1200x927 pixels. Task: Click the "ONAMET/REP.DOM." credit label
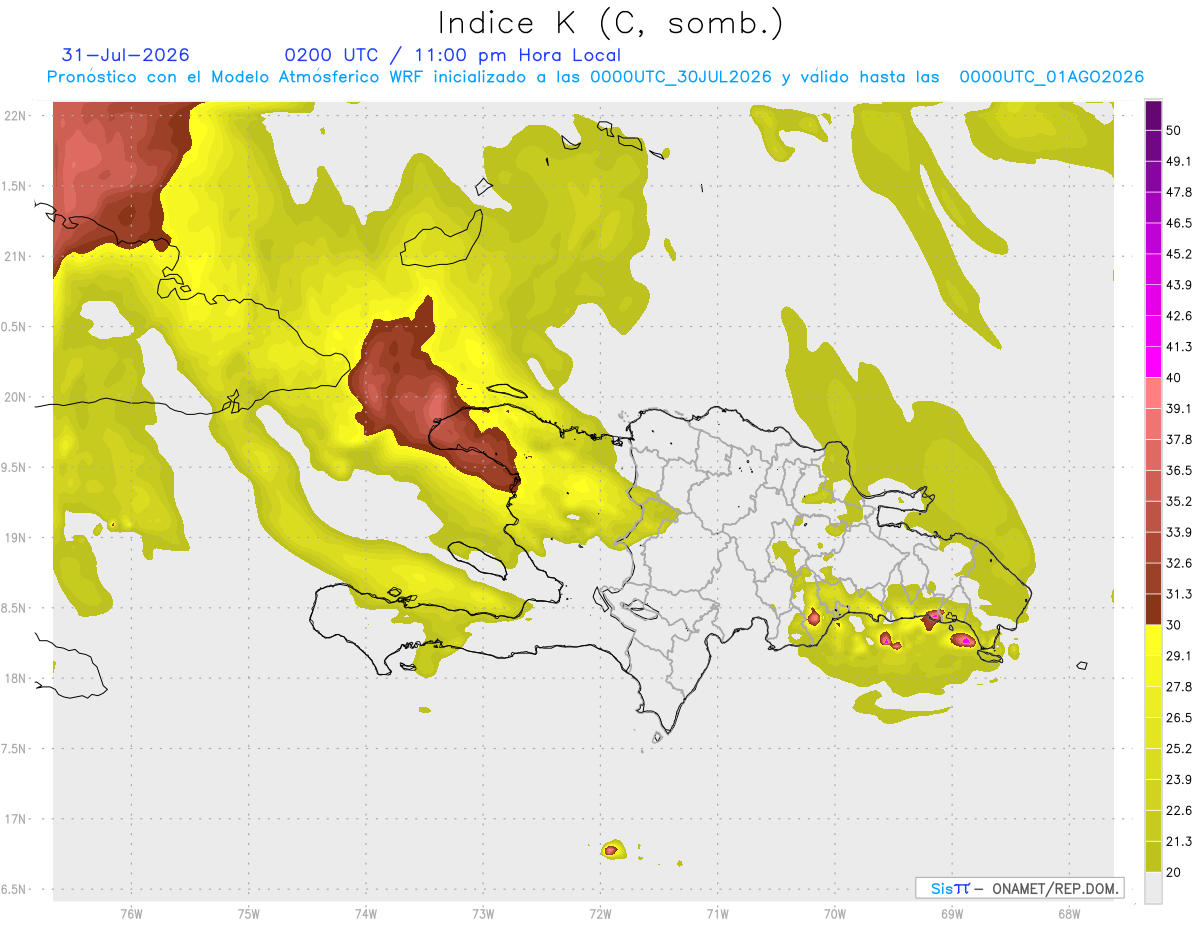pyautogui.click(x=1054, y=888)
